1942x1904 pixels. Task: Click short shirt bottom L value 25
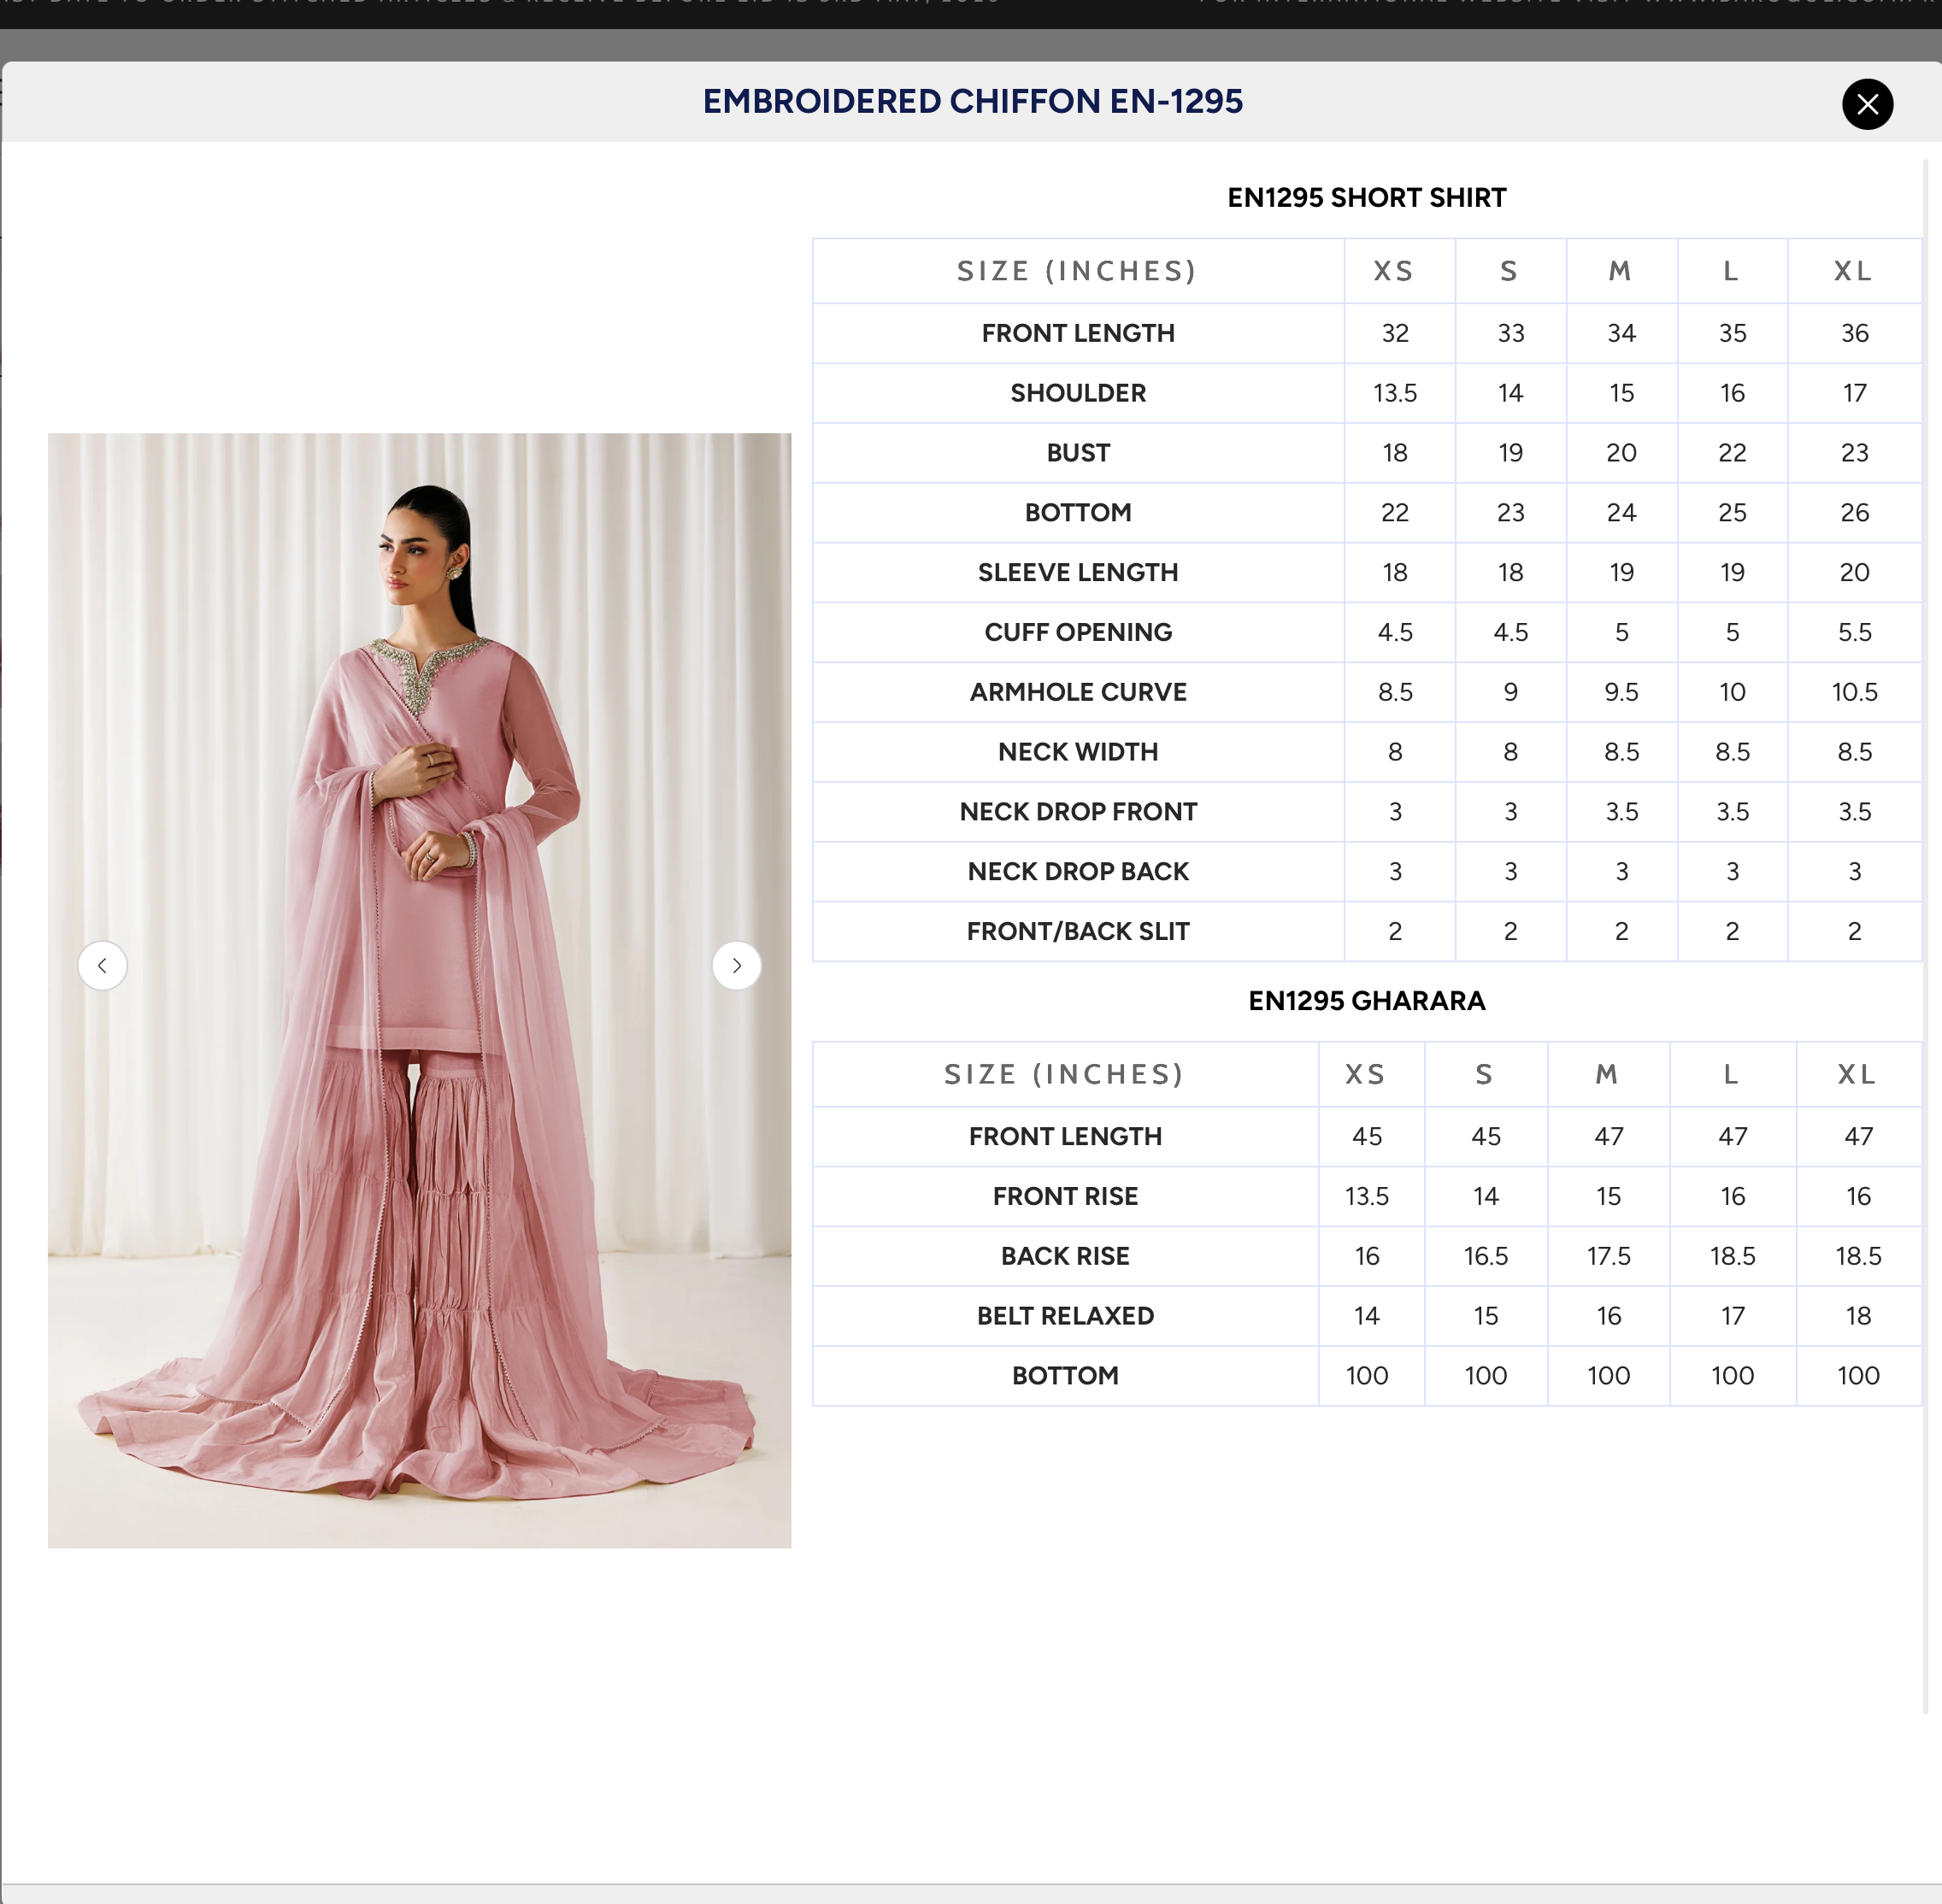tap(1732, 513)
